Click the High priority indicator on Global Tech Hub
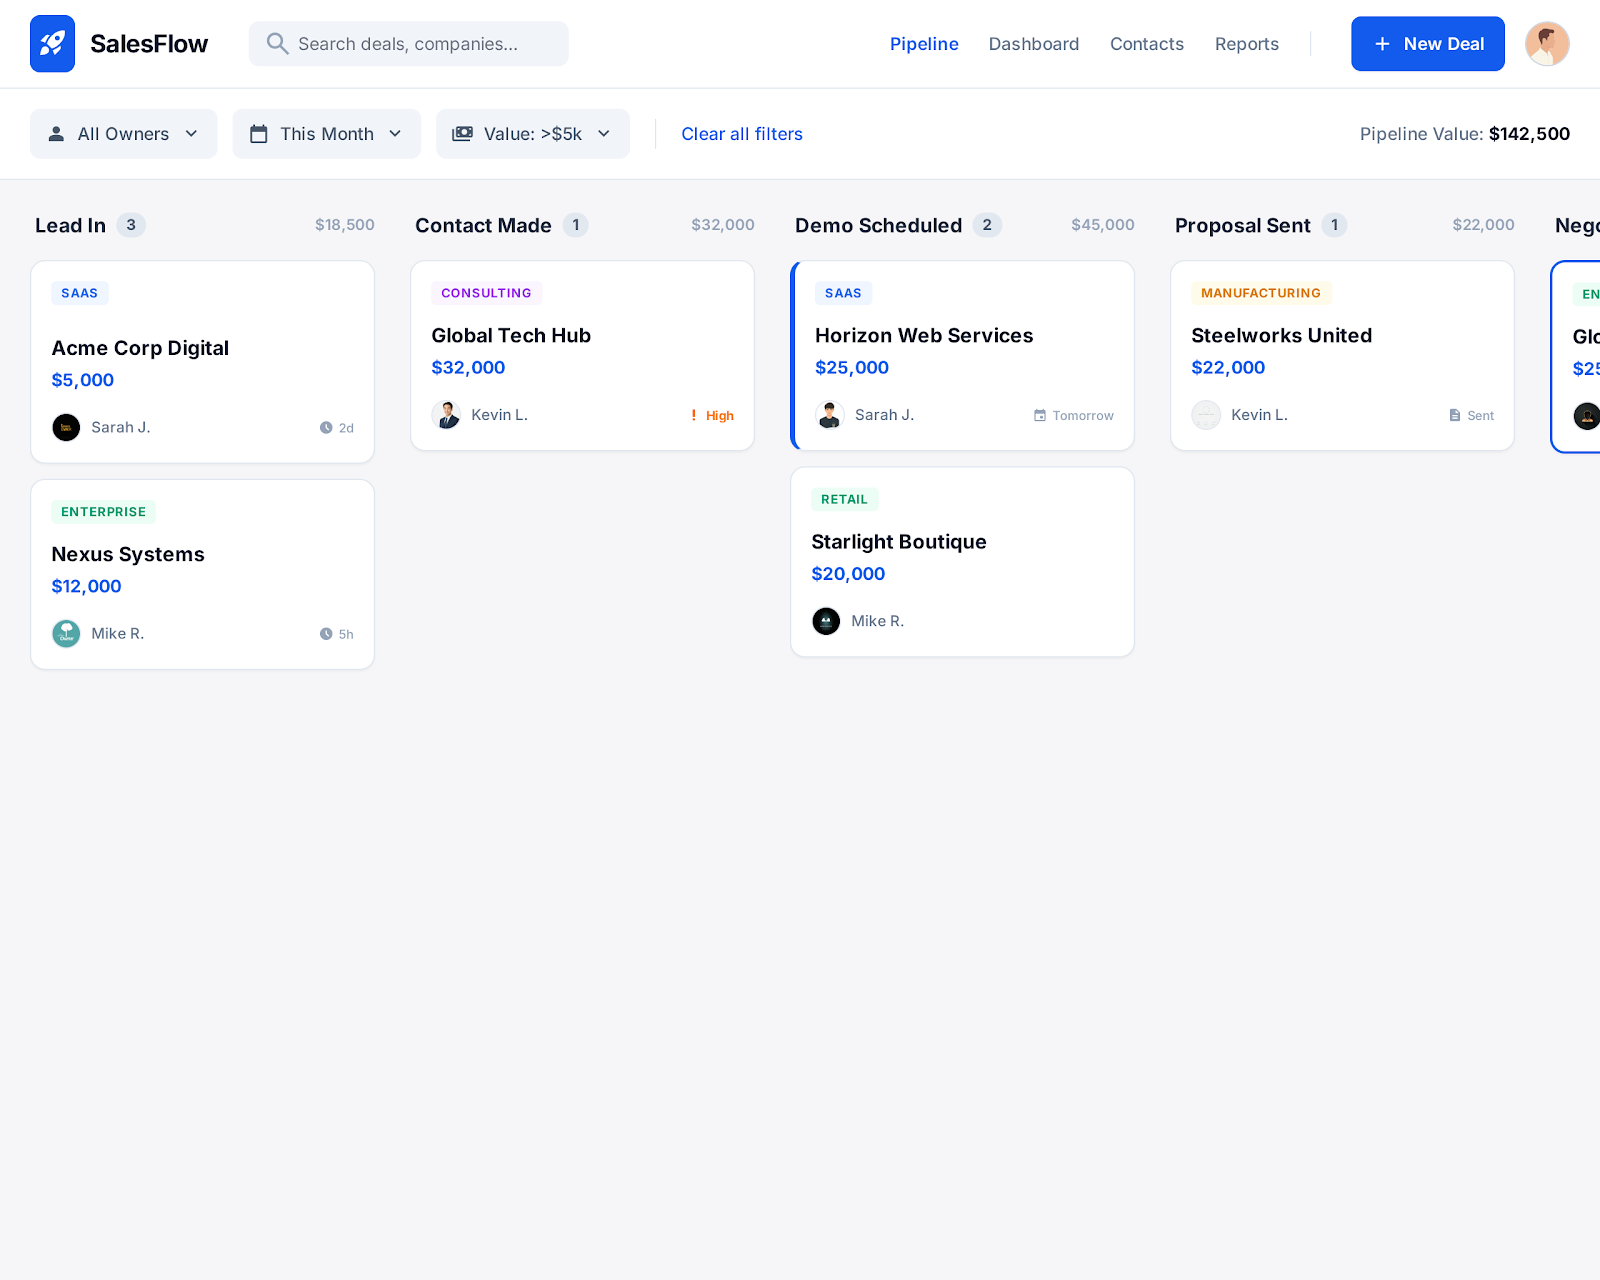Image resolution: width=1600 pixels, height=1280 pixels. click(x=711, y=415)
